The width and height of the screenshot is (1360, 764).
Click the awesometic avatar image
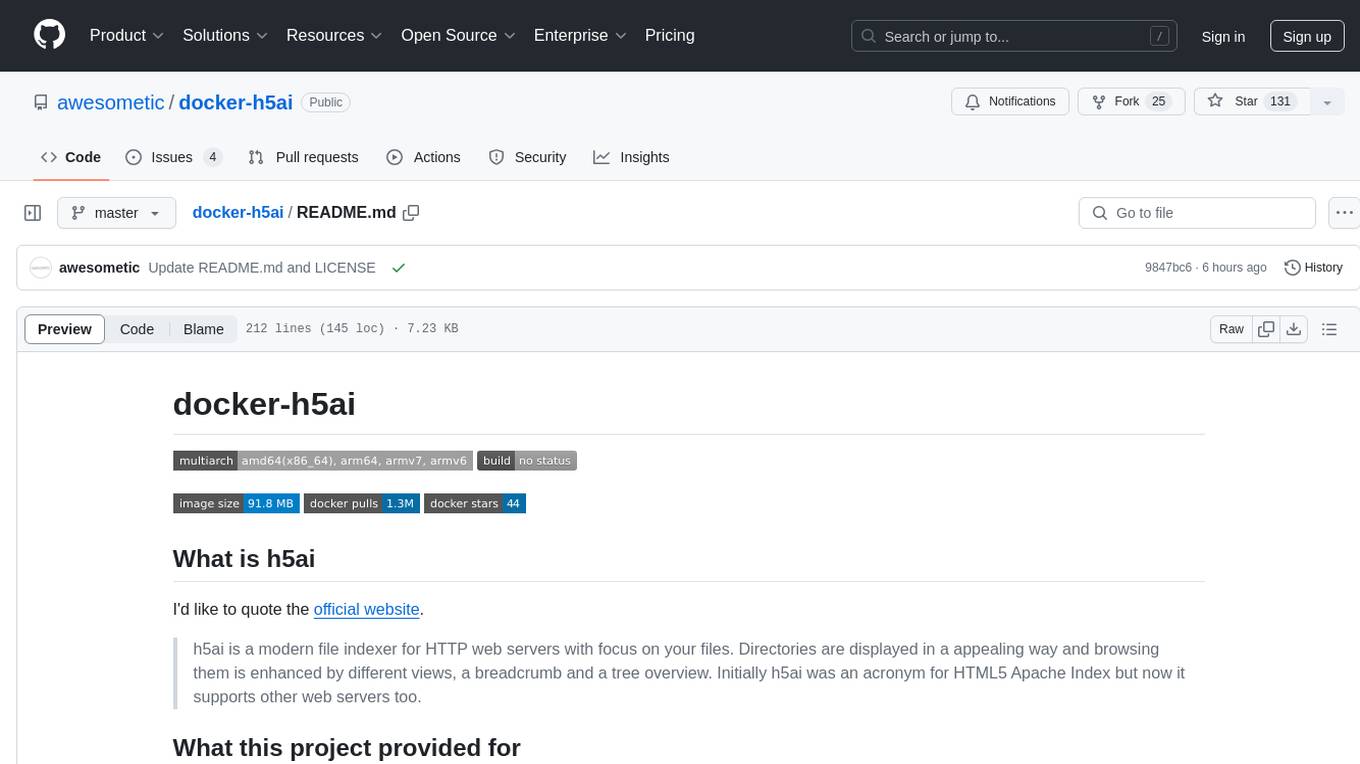tap(40, 268)
